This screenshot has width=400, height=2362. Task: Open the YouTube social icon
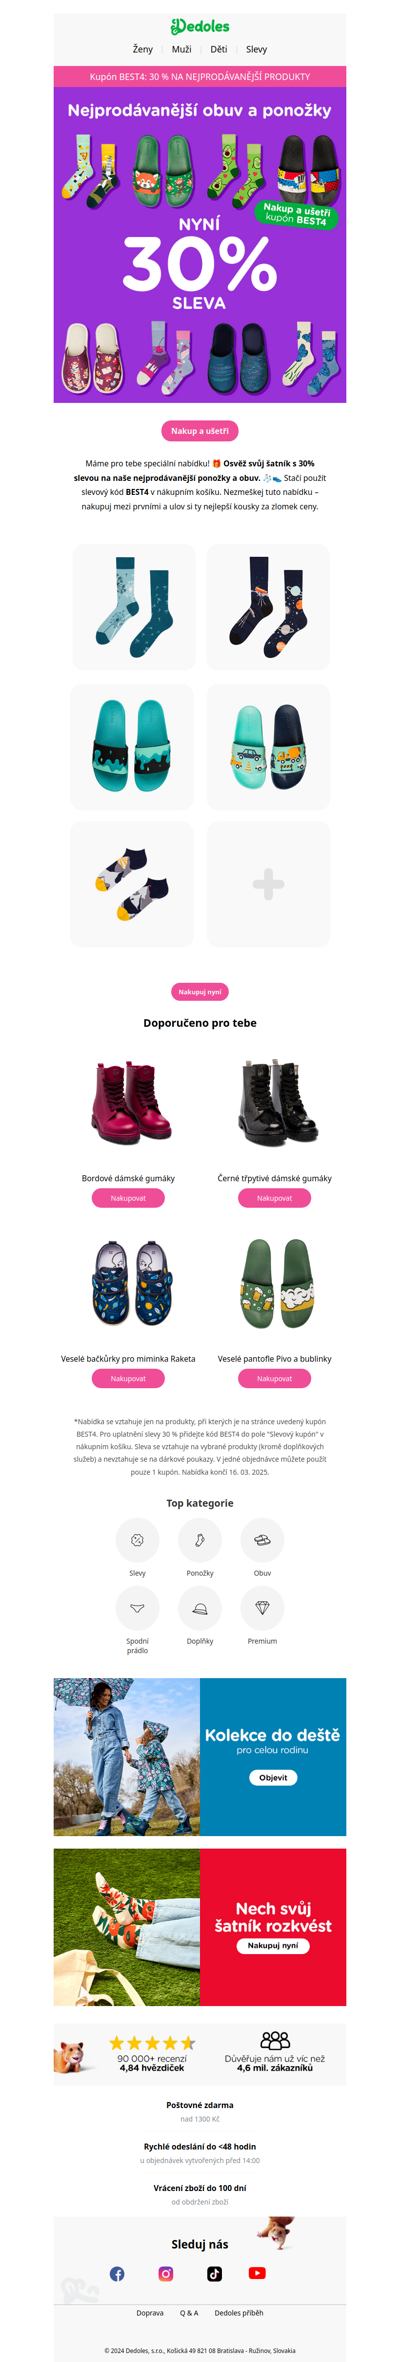257,2272
